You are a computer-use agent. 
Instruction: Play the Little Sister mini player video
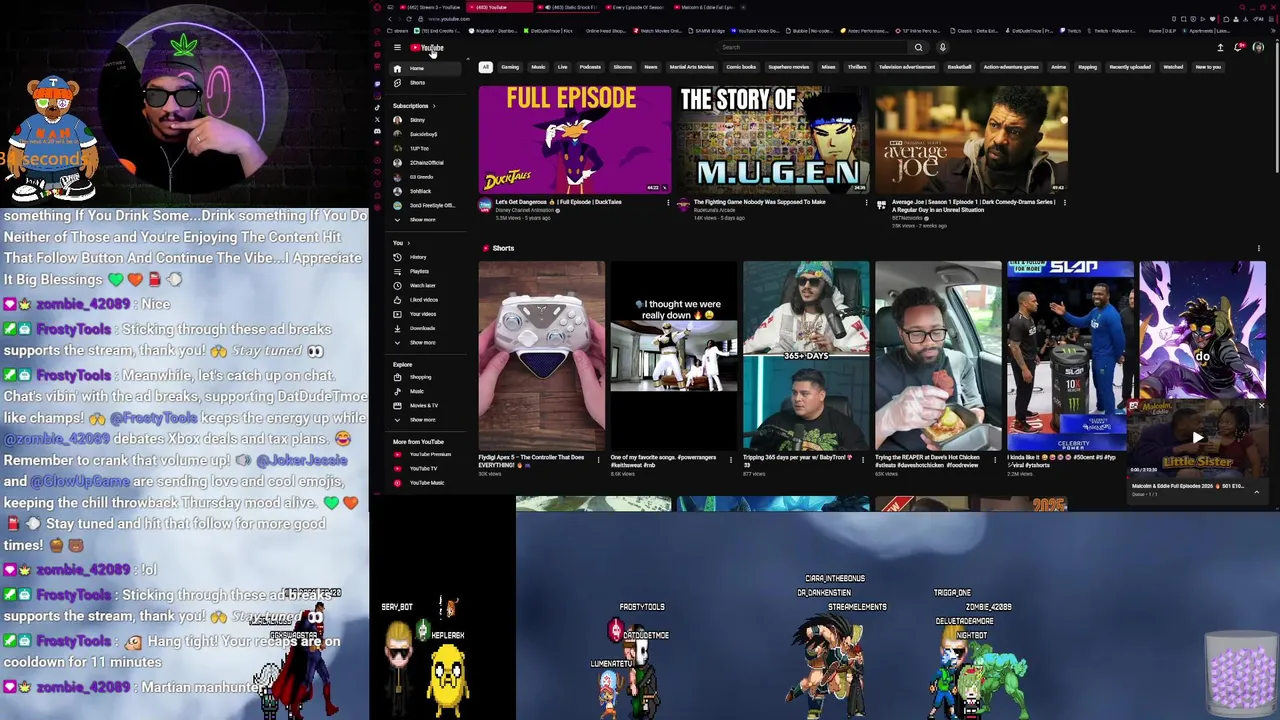click(x=1198, y=438)
